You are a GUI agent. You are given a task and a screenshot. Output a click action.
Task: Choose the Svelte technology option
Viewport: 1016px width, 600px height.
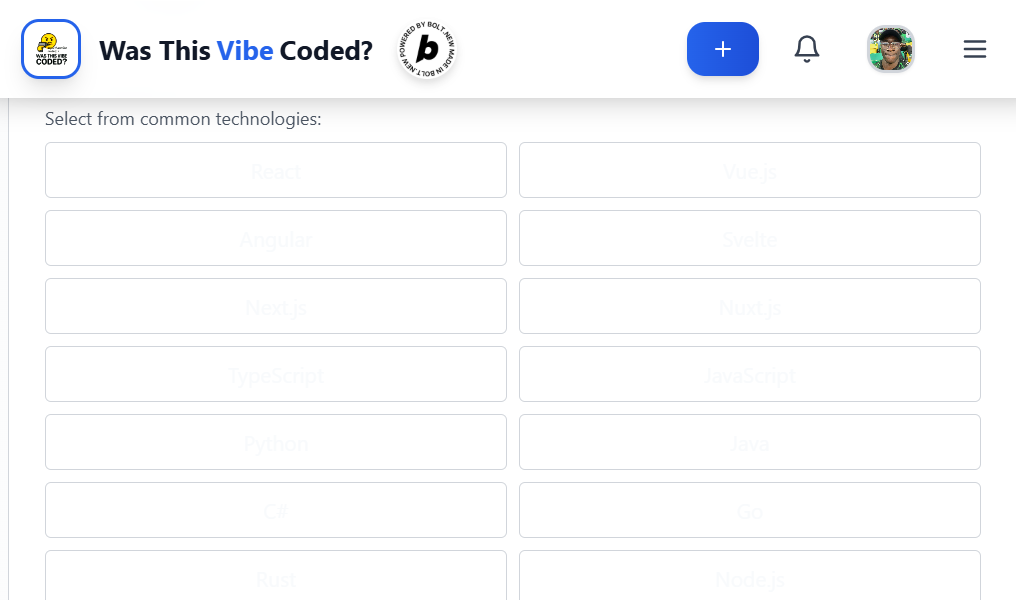tap(749, 238)
